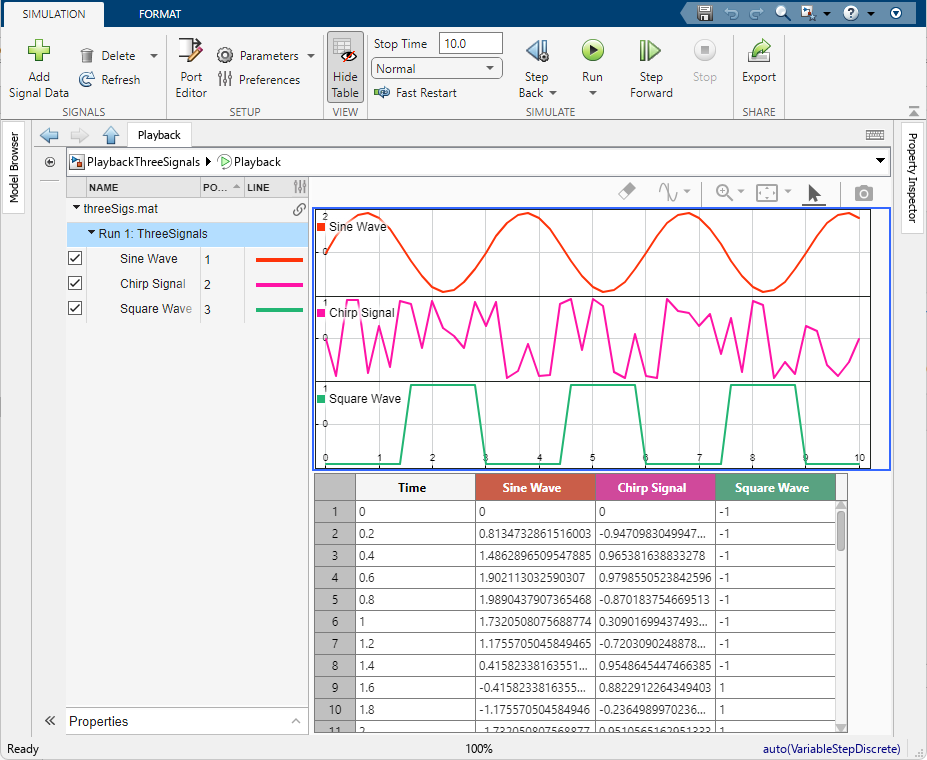Uncheck the Sine Wave signal checkbox
The width and height of the screenshot is (927, 760).
[74, 257]
